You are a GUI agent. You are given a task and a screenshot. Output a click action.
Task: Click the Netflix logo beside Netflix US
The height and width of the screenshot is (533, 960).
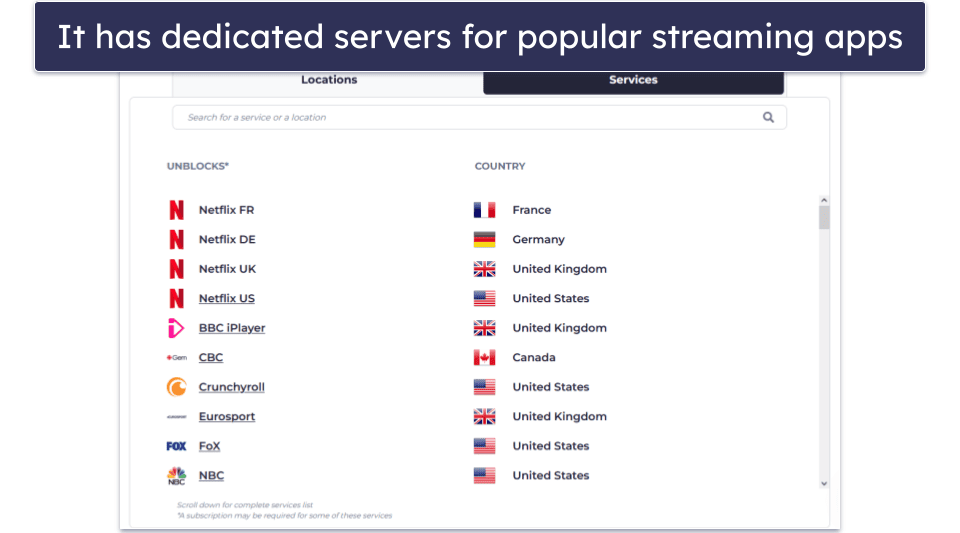tap(176, 298)
